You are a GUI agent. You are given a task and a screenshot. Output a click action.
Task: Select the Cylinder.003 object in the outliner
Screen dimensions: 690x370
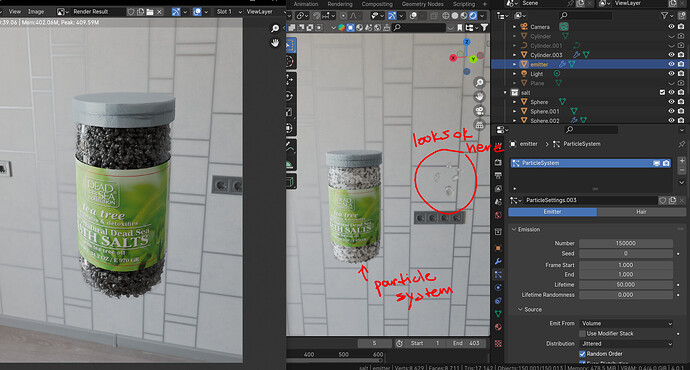546,55
